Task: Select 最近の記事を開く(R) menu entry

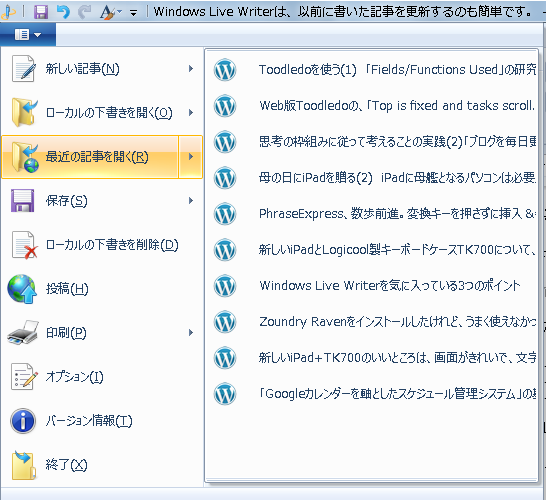Action: [90, 157]
